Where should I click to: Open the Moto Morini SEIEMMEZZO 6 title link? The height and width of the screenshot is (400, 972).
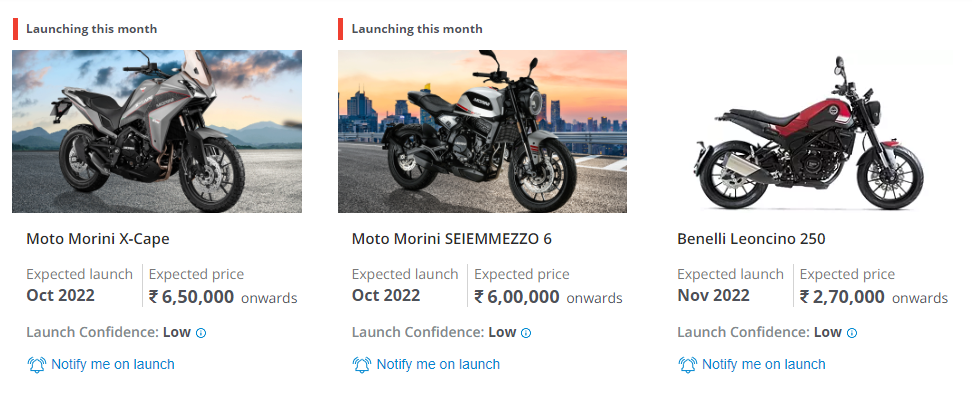click(x=452, y=239)
